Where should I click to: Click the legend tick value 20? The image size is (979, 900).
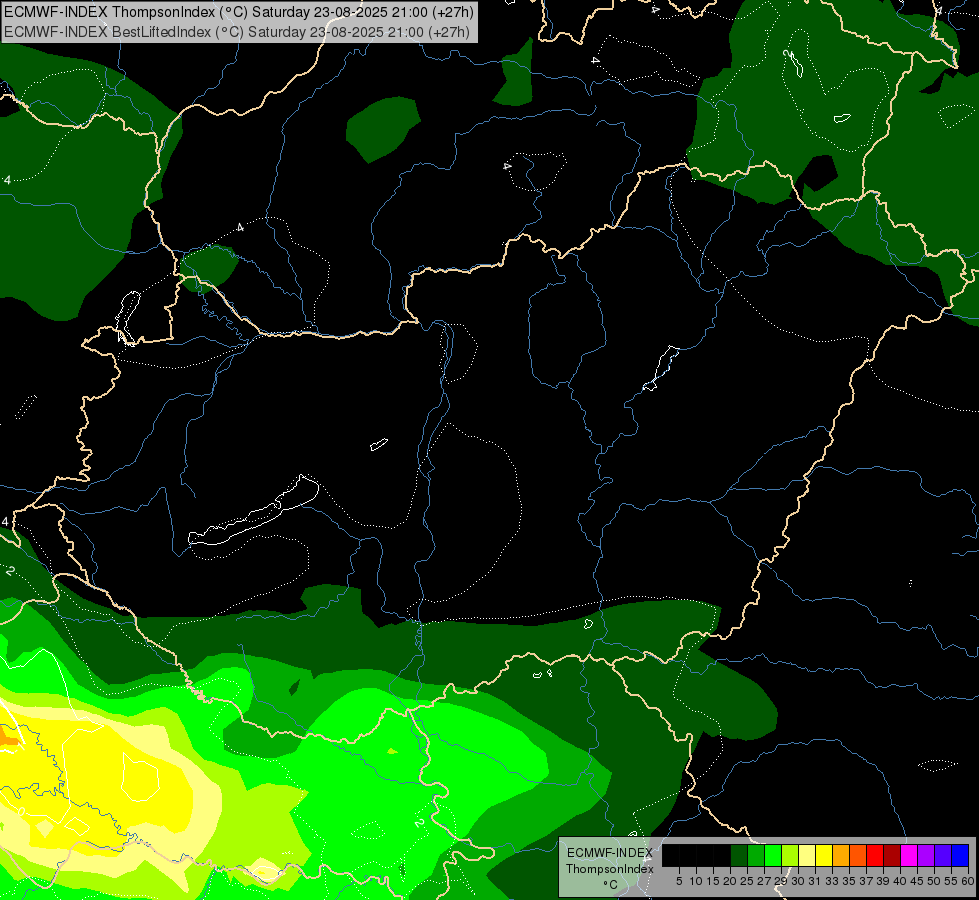pyautogui.click(x=729, y=881)
